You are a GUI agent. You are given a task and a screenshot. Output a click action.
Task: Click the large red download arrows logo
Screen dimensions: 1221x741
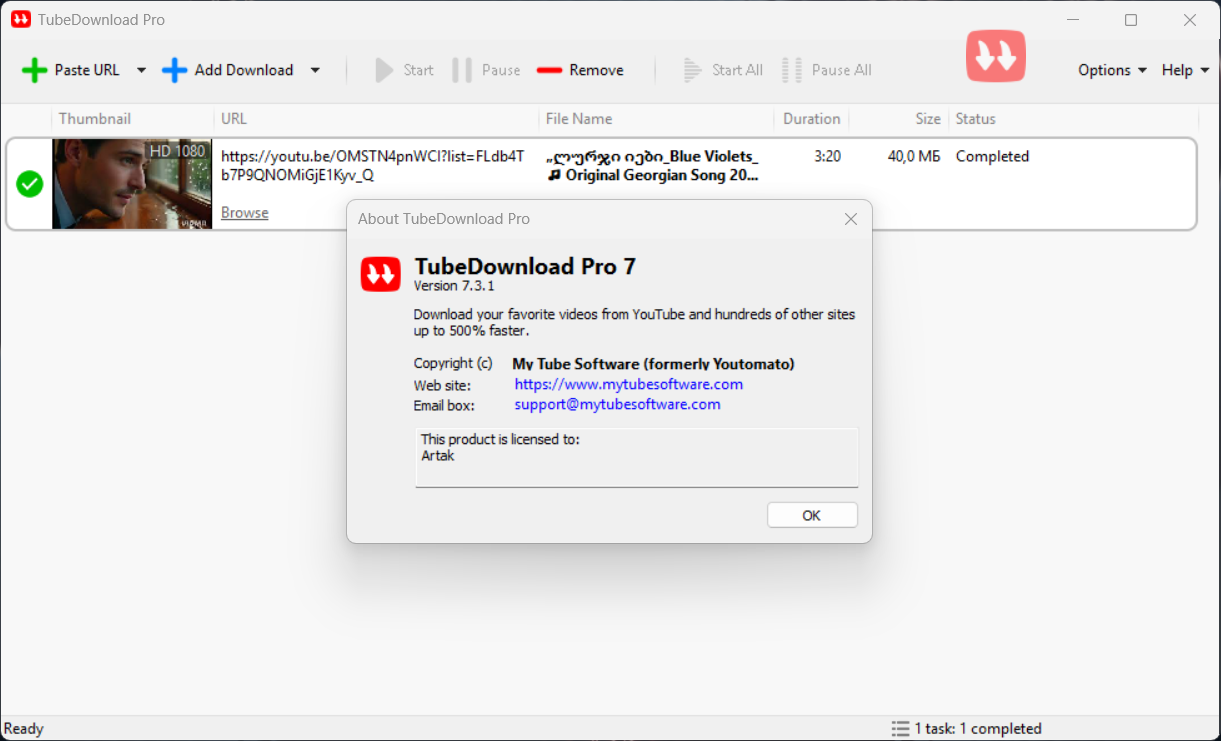(996, 56)
